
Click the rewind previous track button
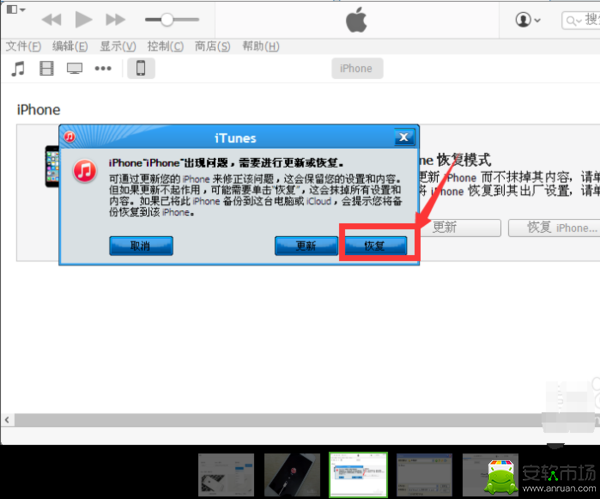click(52, 20)
